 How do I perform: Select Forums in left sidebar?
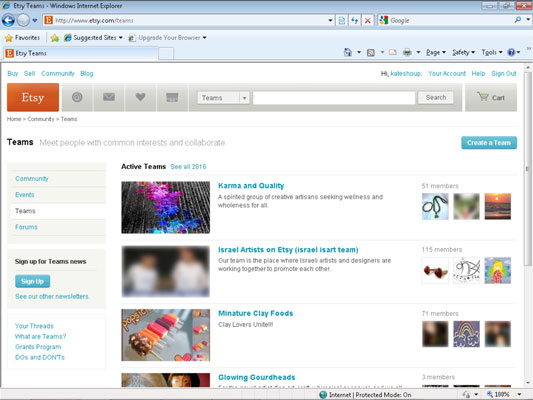point(26,227)
